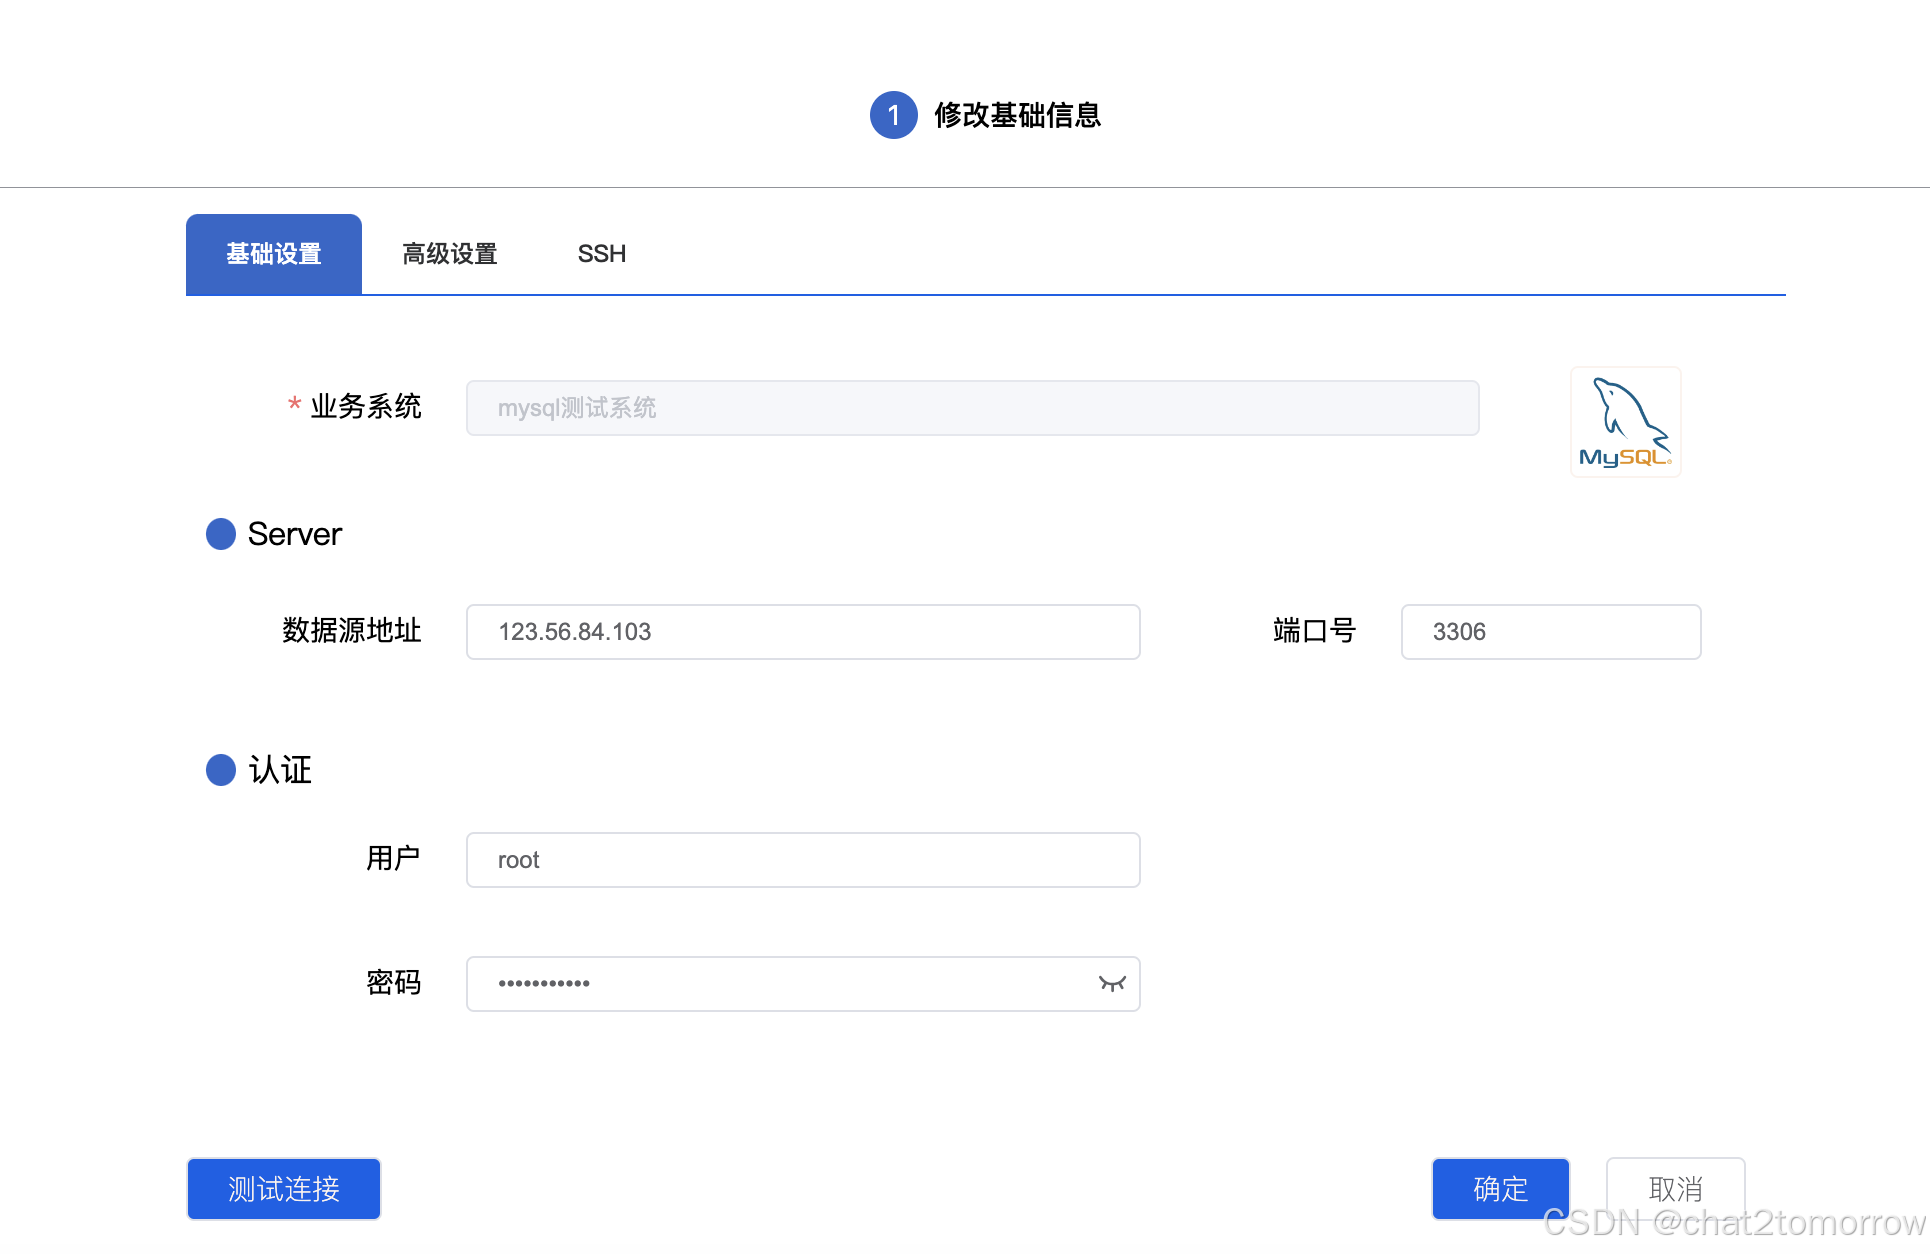Click the blue dot beside 认证
This screenshot has width=1930, height=1254.
[x=221, y=770]
